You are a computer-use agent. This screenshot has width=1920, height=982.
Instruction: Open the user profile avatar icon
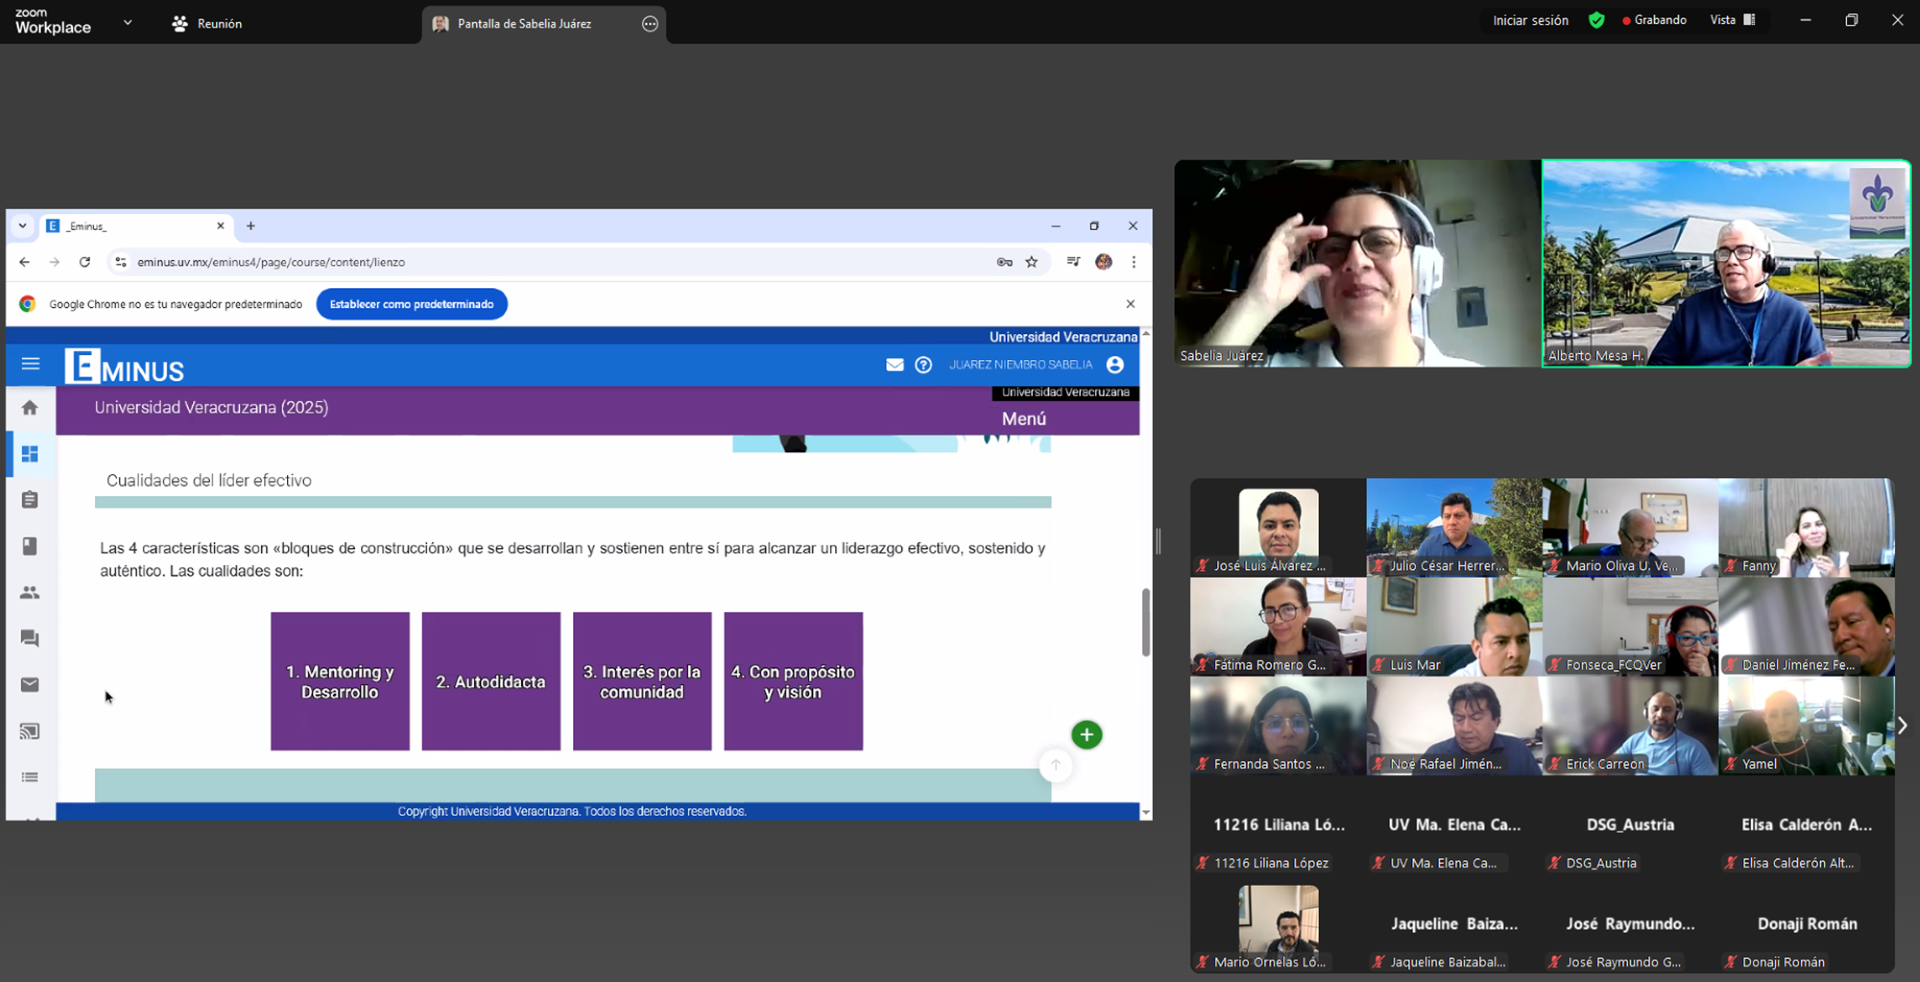click(1115, 365)
